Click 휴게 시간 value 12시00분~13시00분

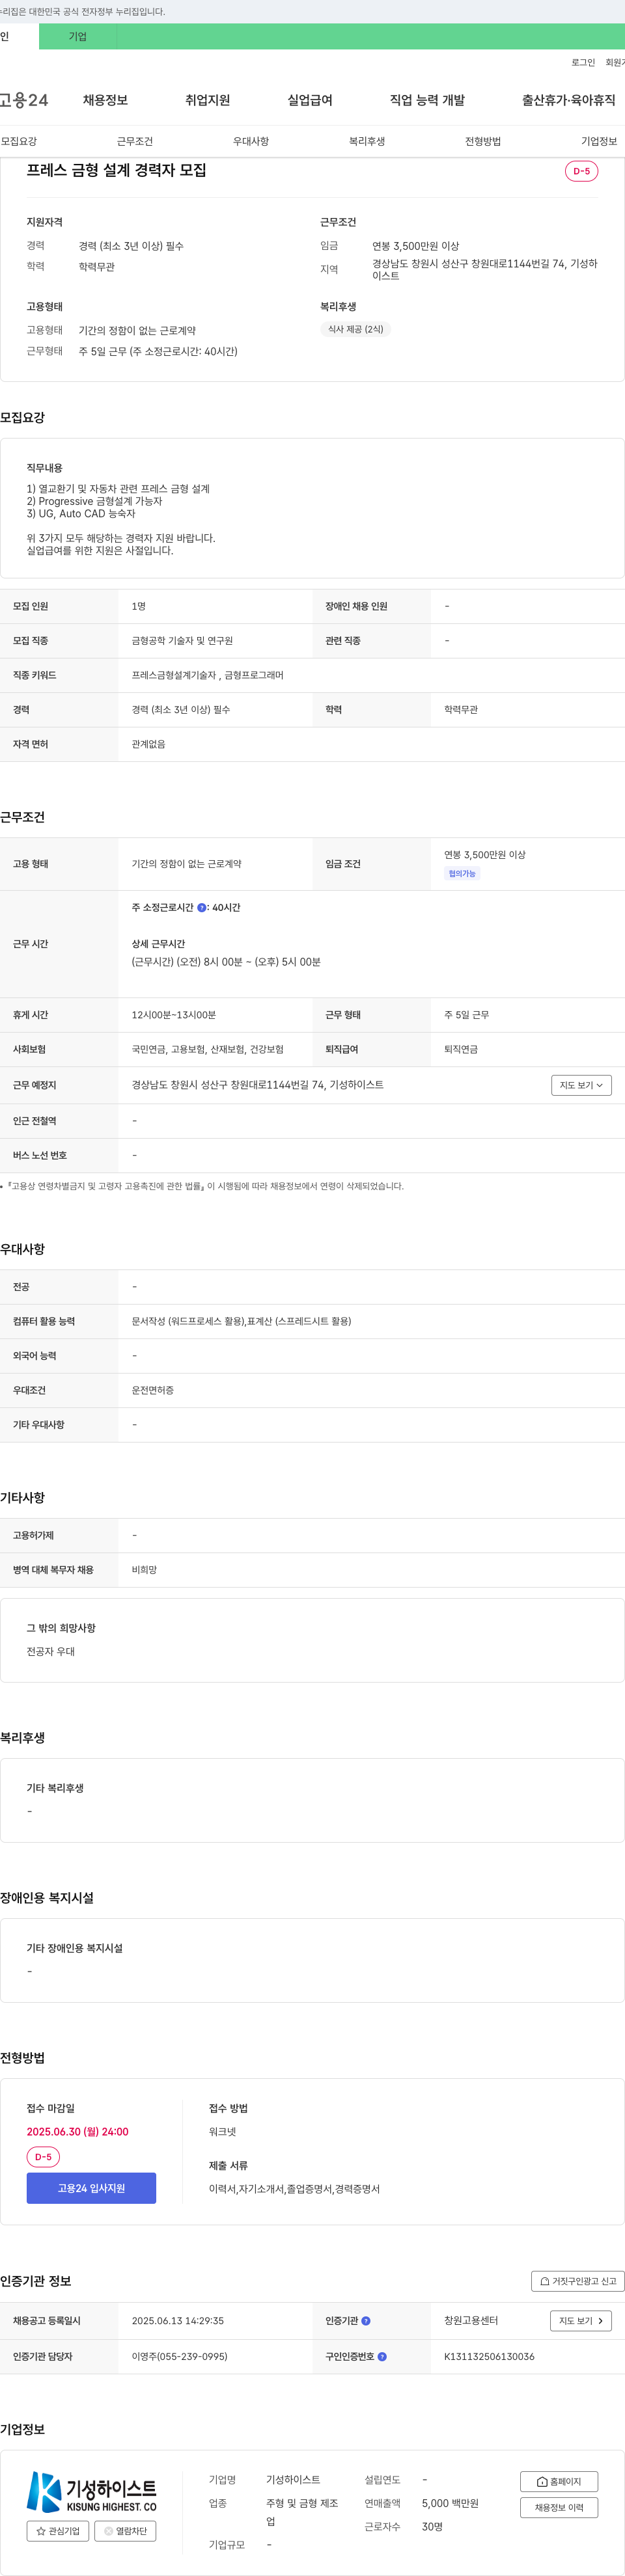(174, 1015)
